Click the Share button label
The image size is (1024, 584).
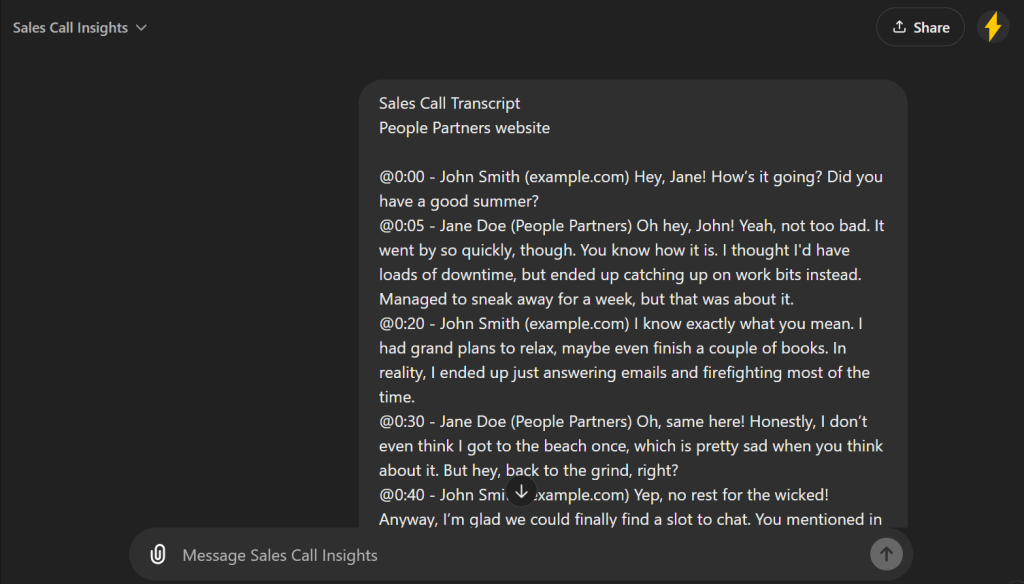click(931, 28)
